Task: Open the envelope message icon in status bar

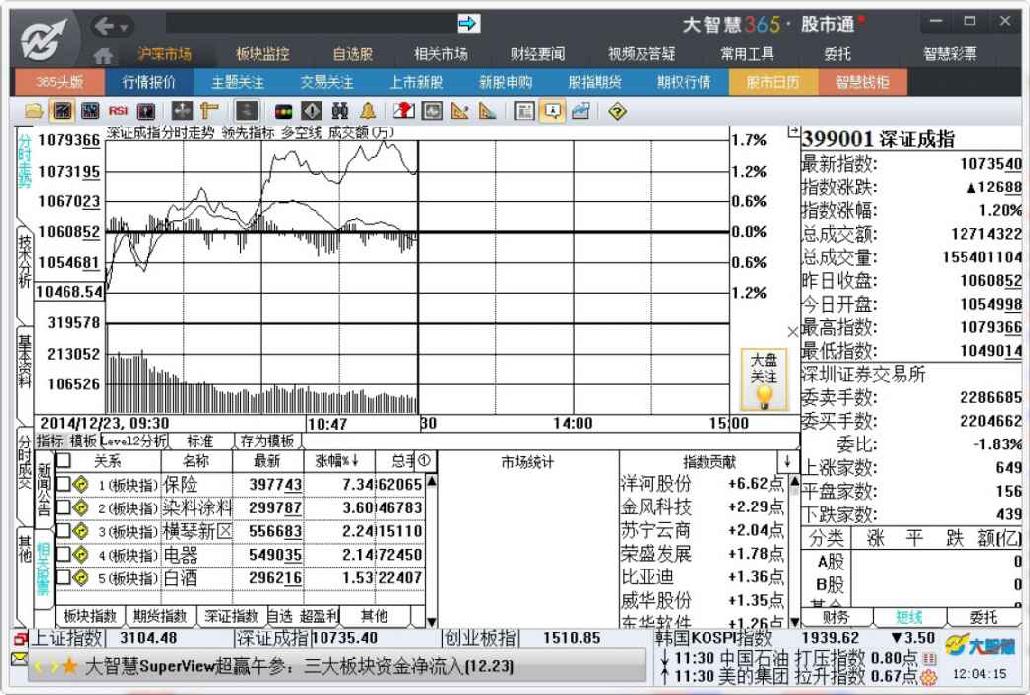Action: coord(20,657)
